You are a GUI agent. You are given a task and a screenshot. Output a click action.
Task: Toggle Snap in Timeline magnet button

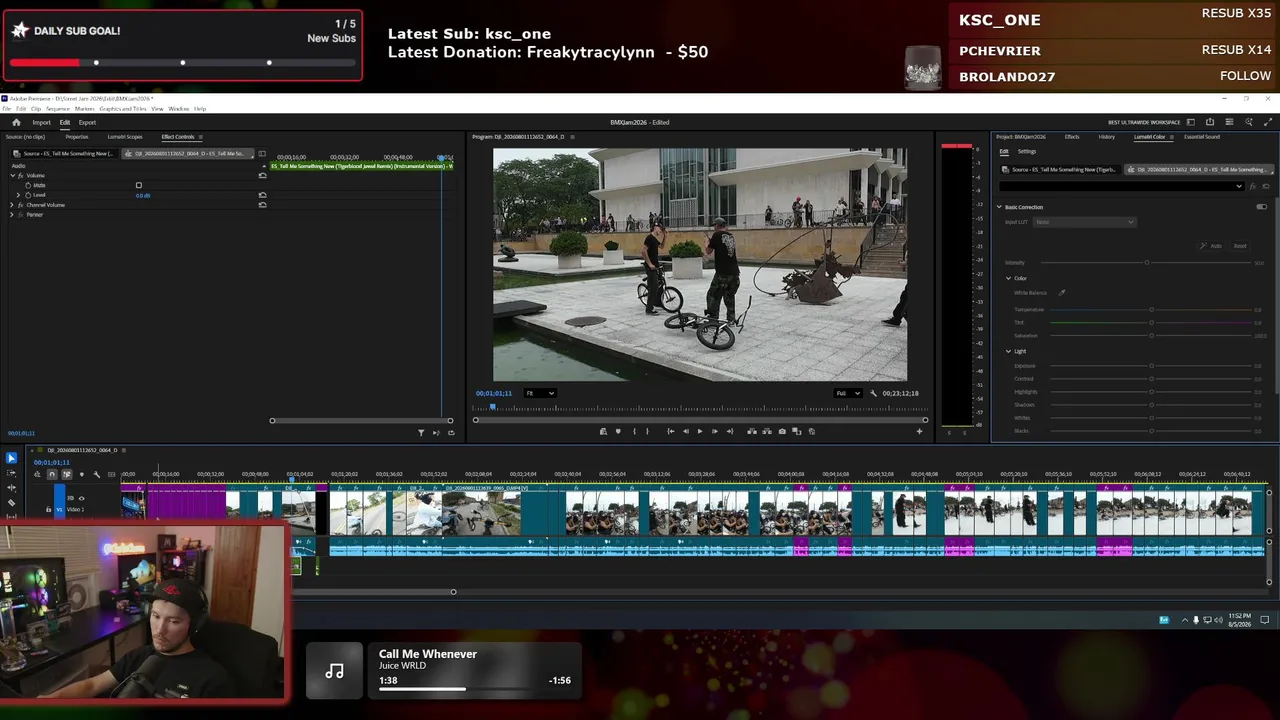click(52, 474)
